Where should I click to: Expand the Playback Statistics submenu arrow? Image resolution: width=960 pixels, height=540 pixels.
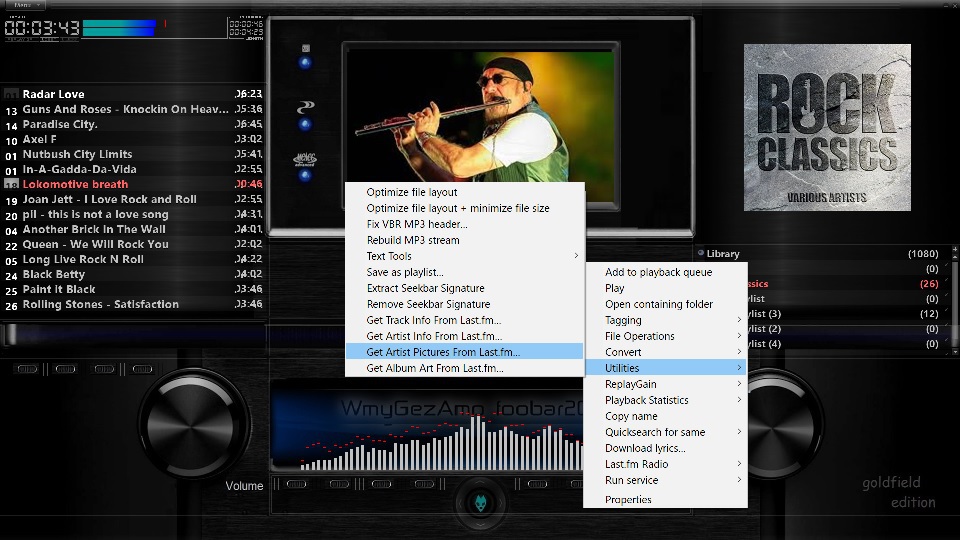(739, 400)
